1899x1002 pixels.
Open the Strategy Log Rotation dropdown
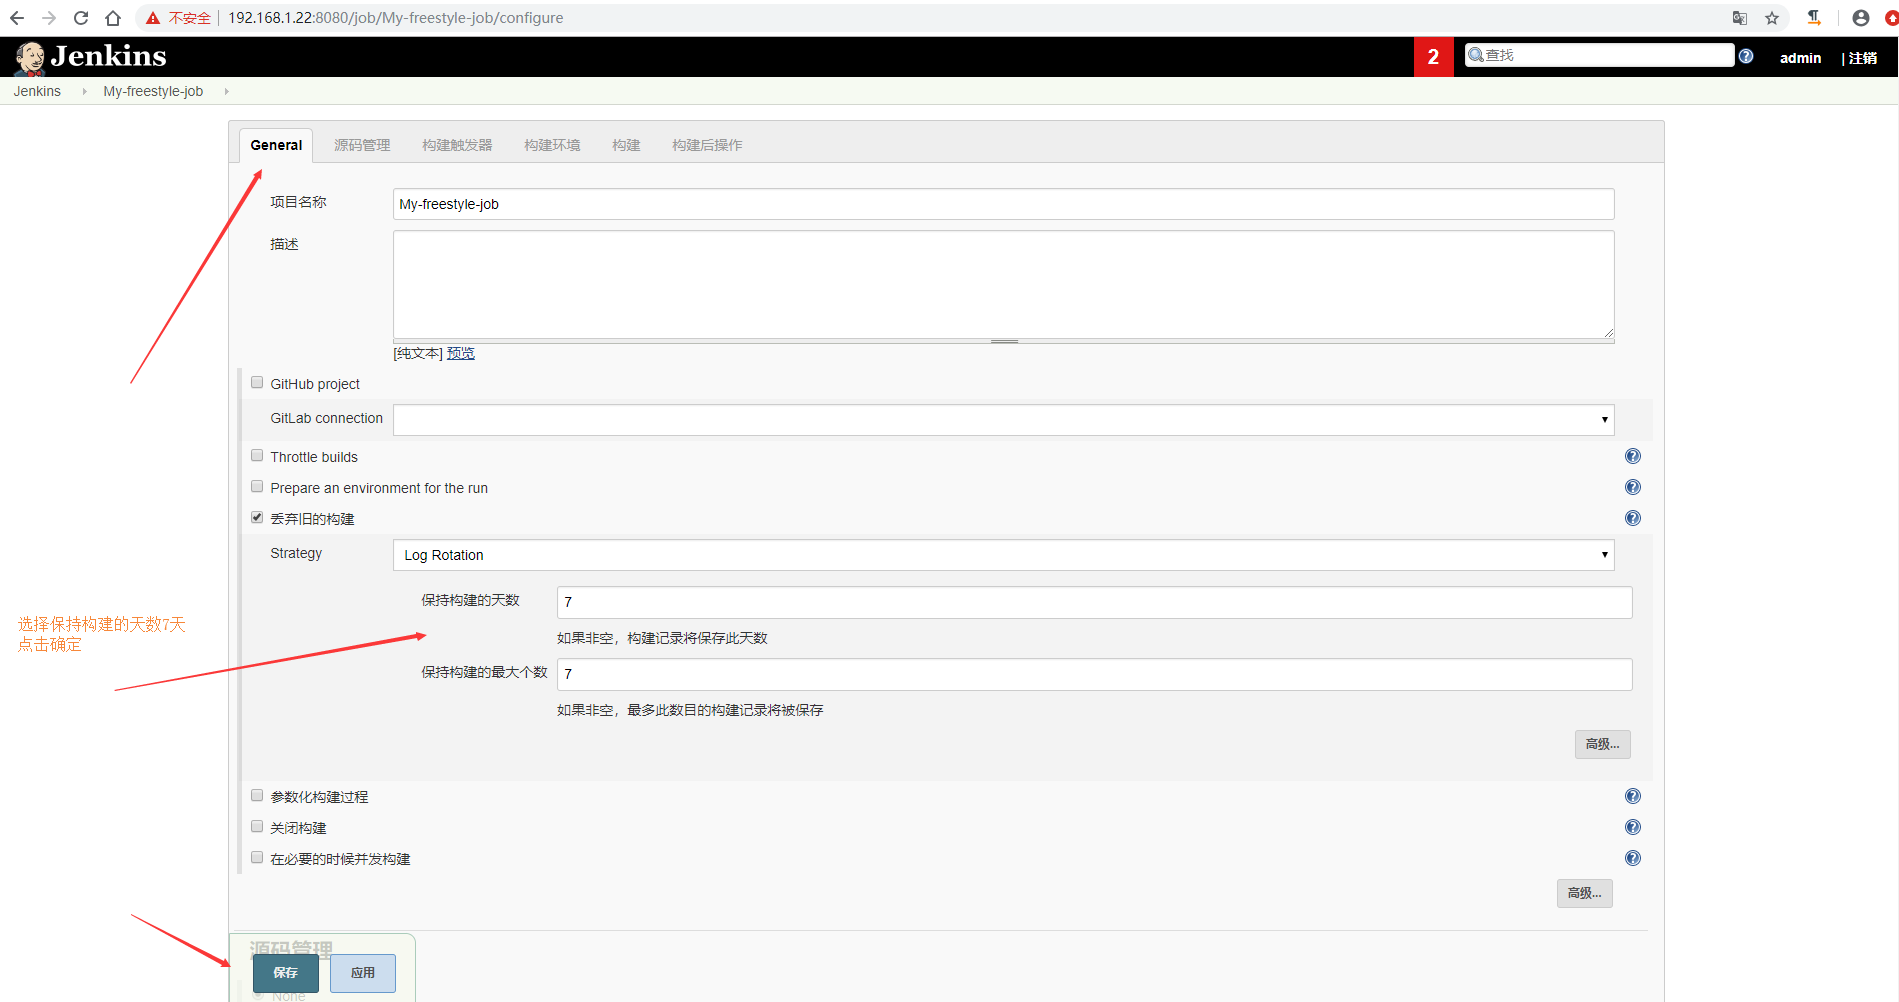1003,555
